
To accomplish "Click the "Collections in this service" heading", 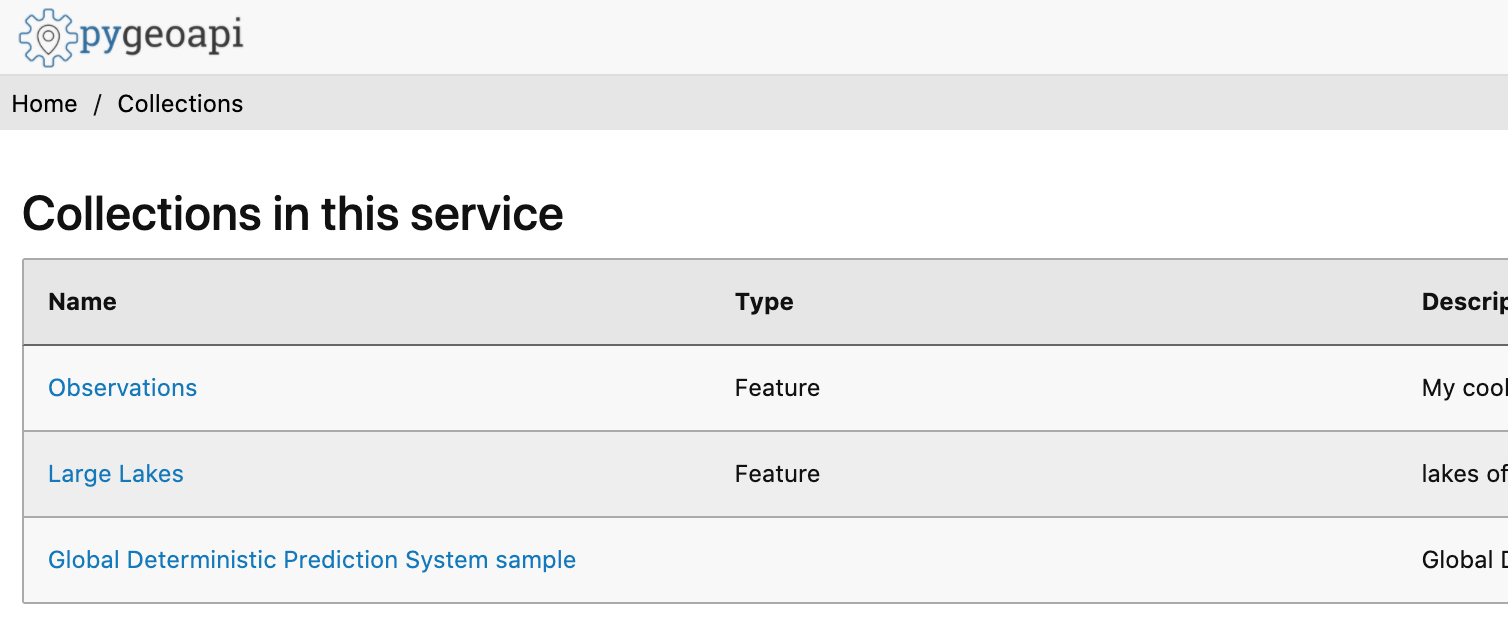I will [293, 213].
